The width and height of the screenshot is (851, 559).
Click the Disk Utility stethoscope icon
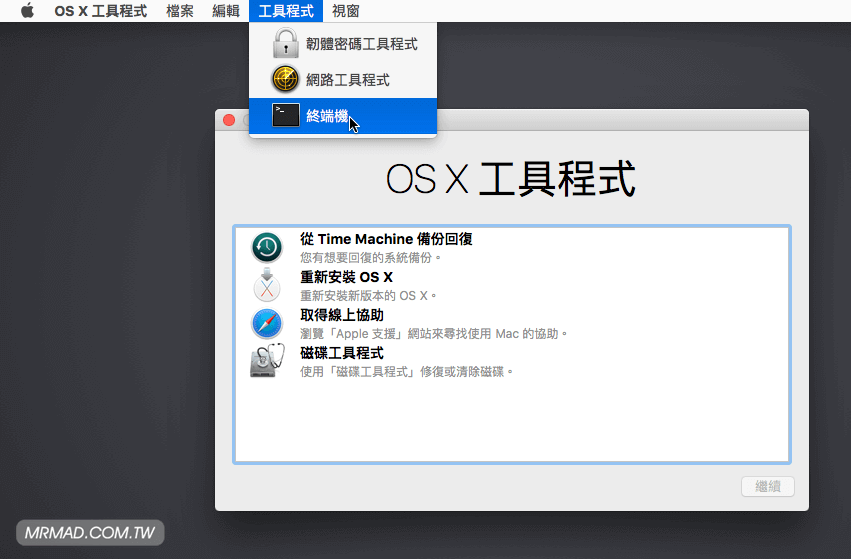pos(267,360)
